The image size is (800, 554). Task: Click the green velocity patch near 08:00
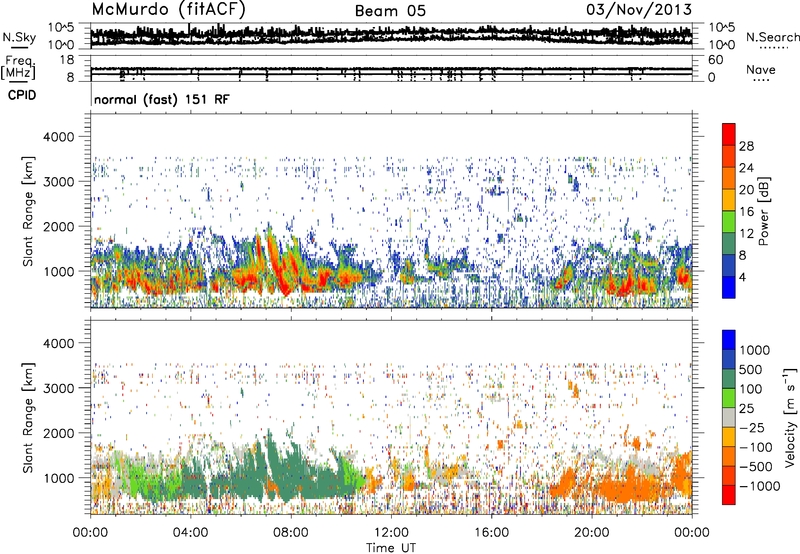click(x=291, y=469)
